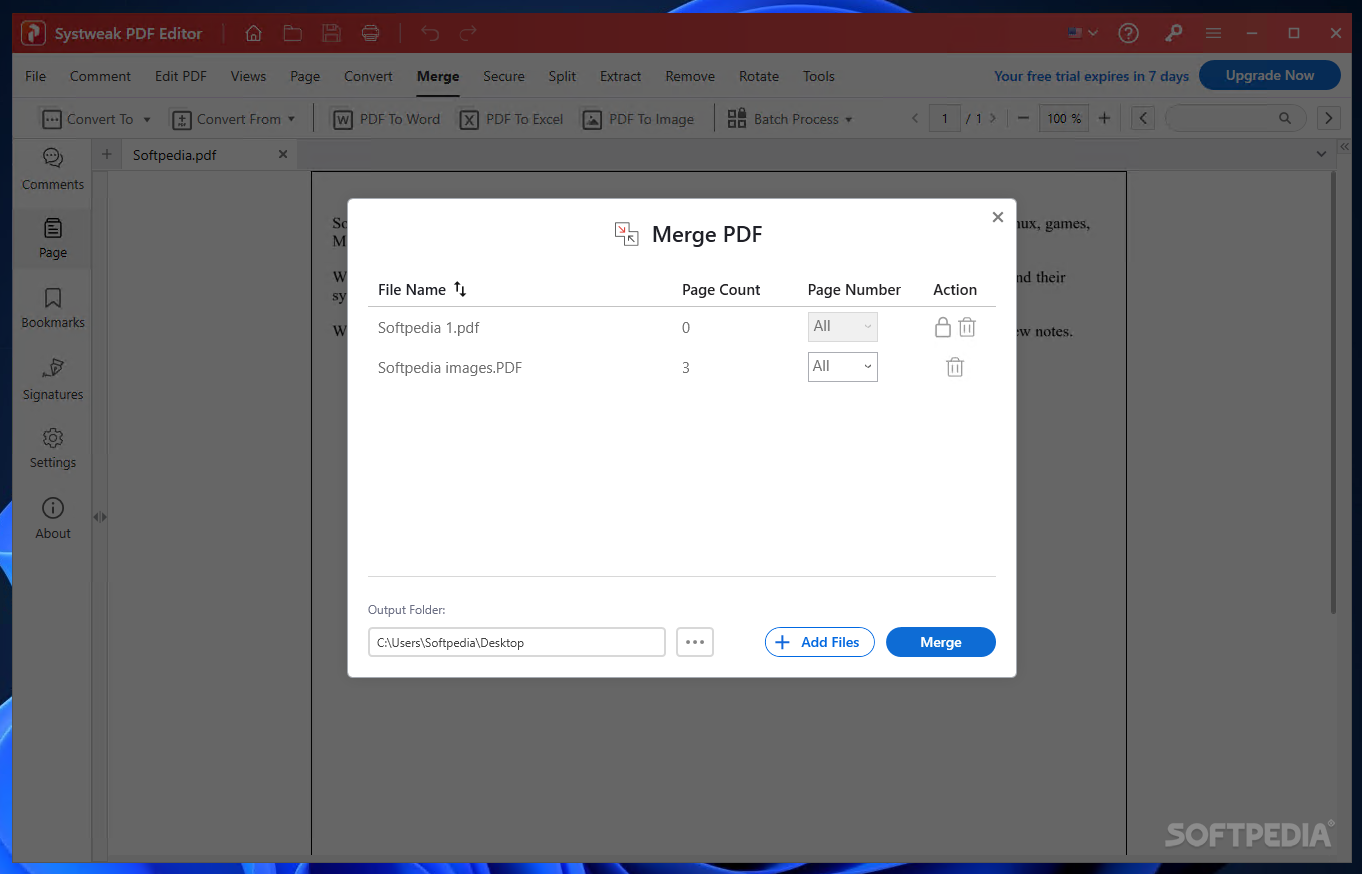
Task: Click next search result arrow
Action: (1329, 118)
